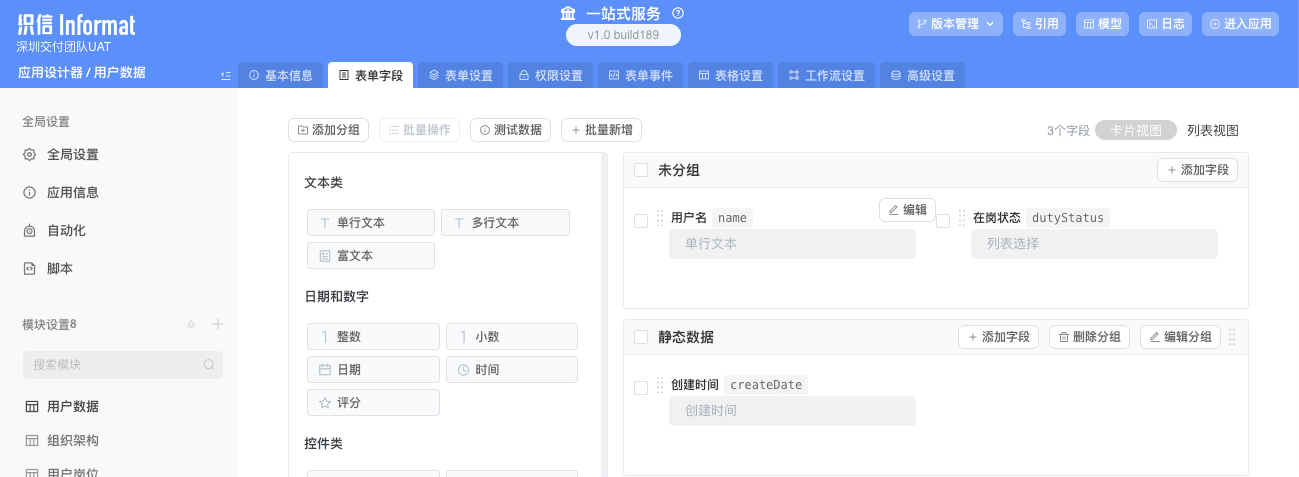
Task: Open 自动化 in global settings
Action: [66, 231]
